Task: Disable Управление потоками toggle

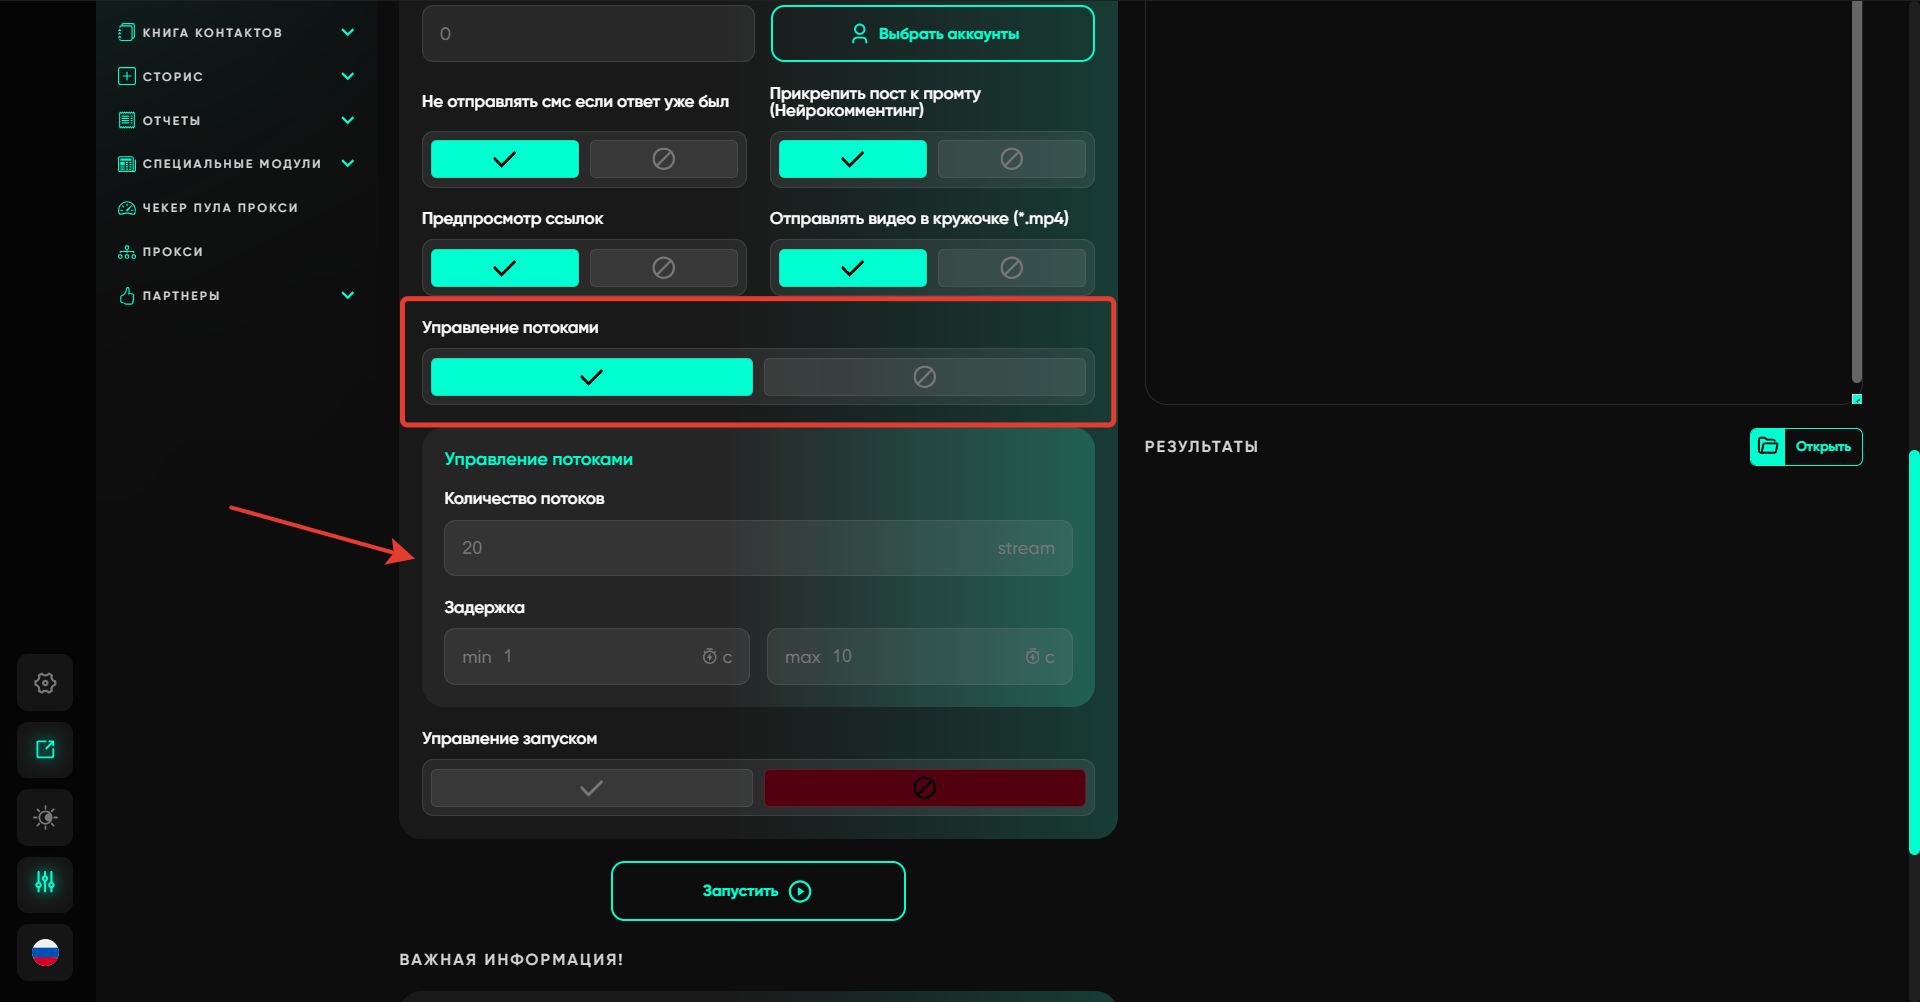Action: [924, 377]
